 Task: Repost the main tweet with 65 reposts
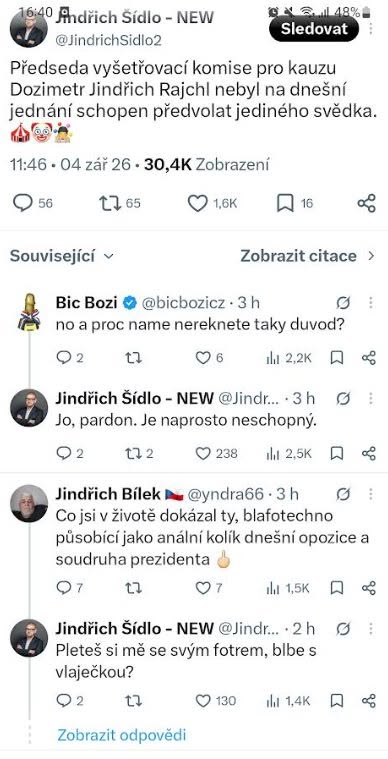coord(108,203)
